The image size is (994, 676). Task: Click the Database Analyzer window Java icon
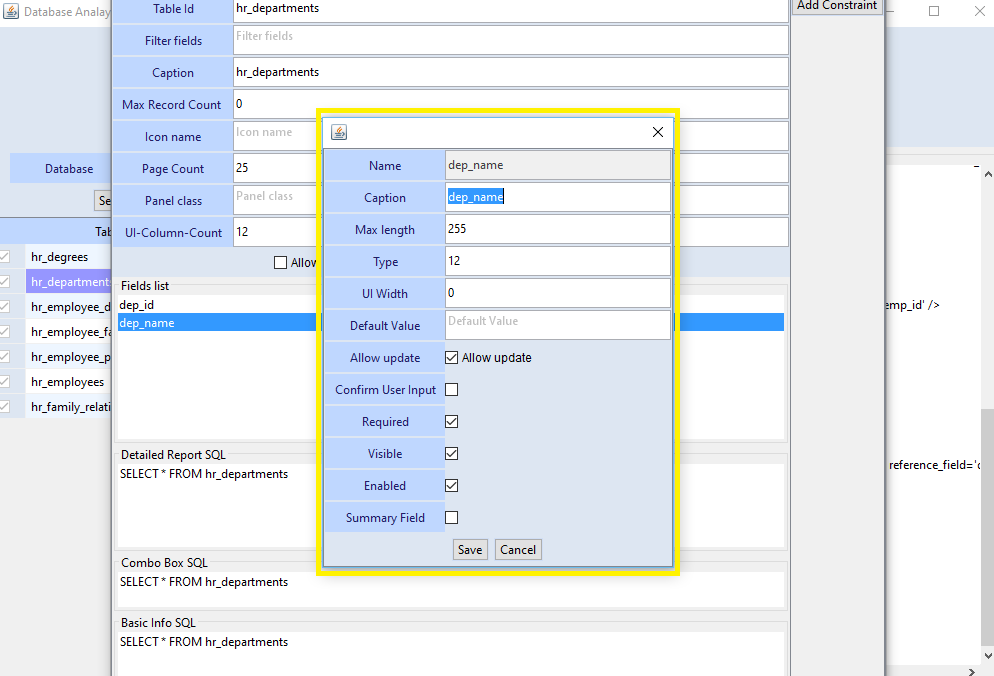tap(11, 12)
